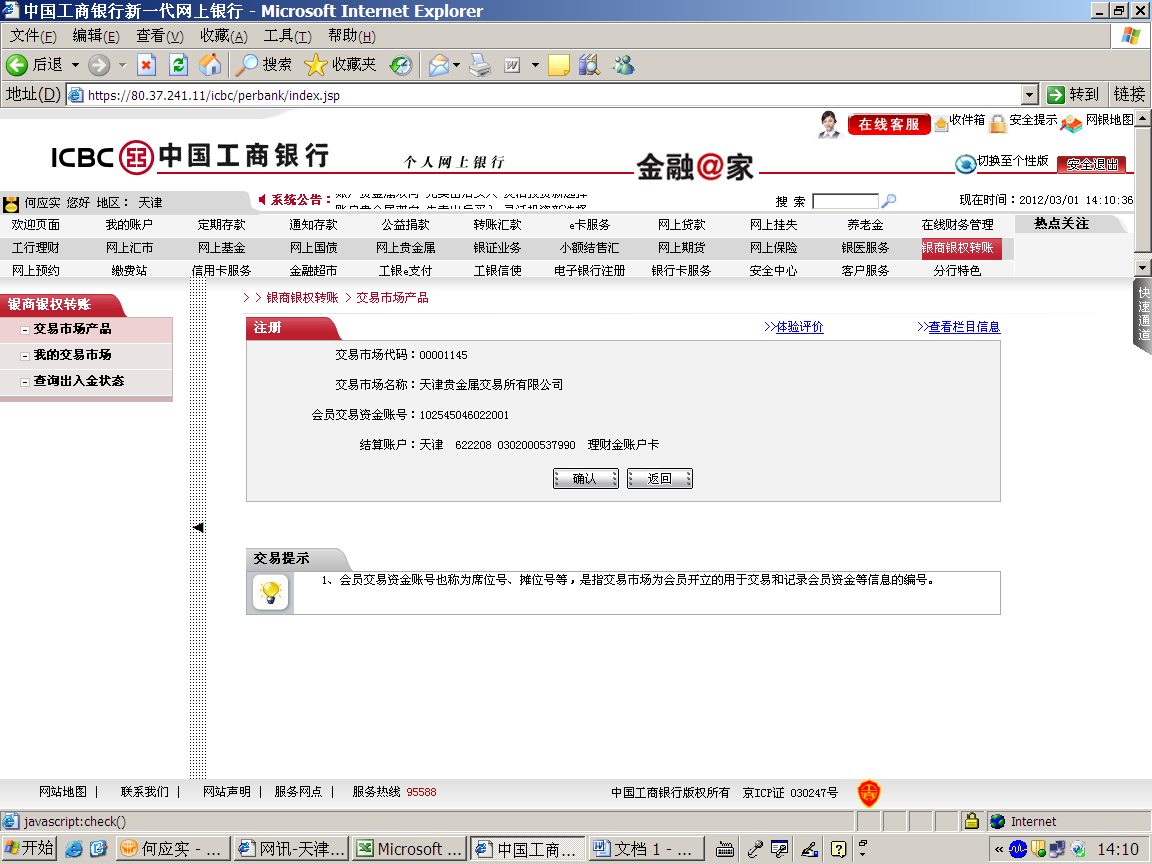
Task: Click page scrollbar down arrow
Action: pyautogui.click(x=1142, y=267)
